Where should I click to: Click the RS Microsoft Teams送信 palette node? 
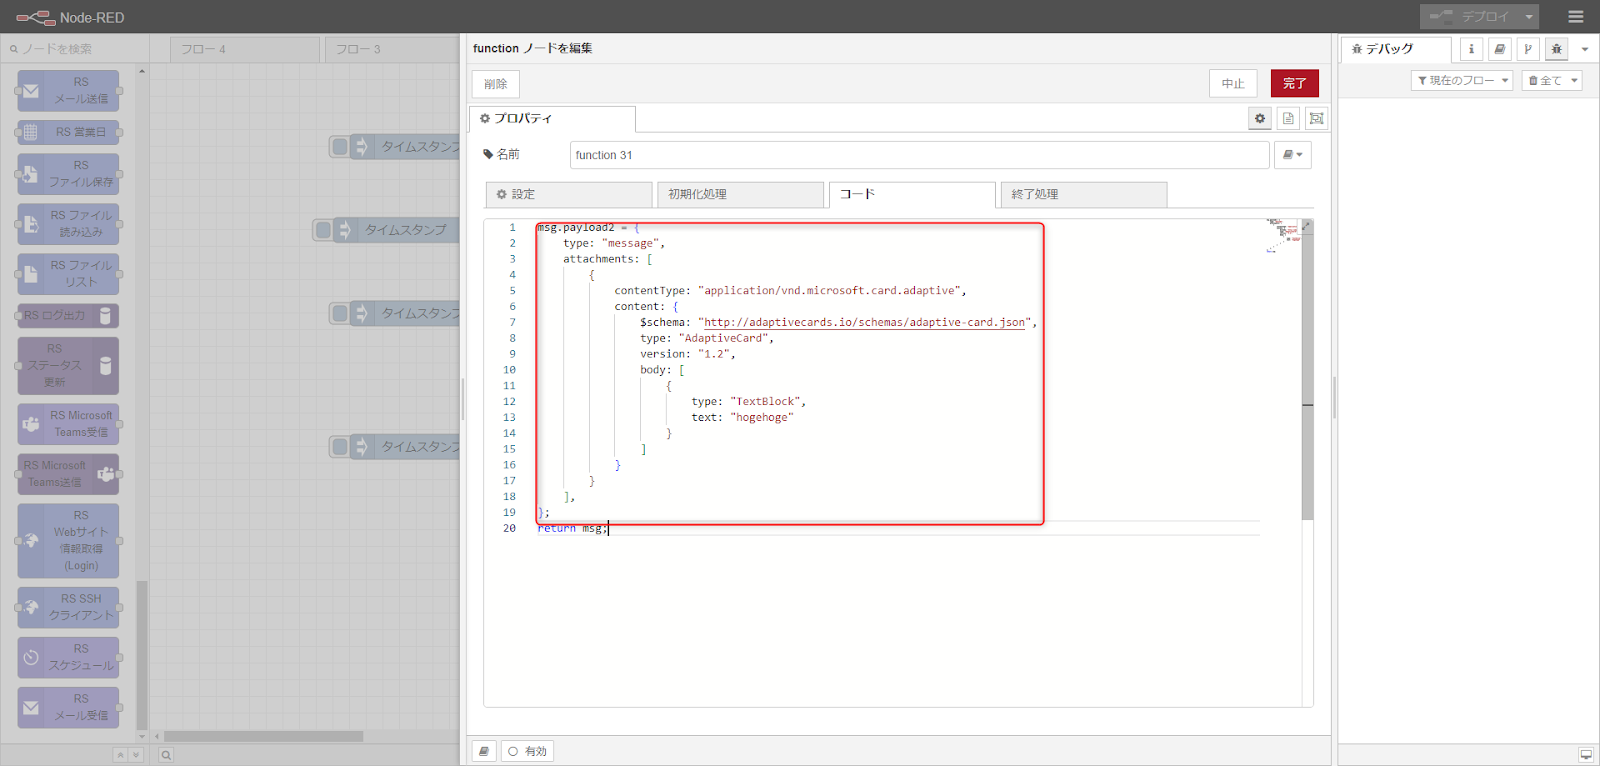point(68,474)
